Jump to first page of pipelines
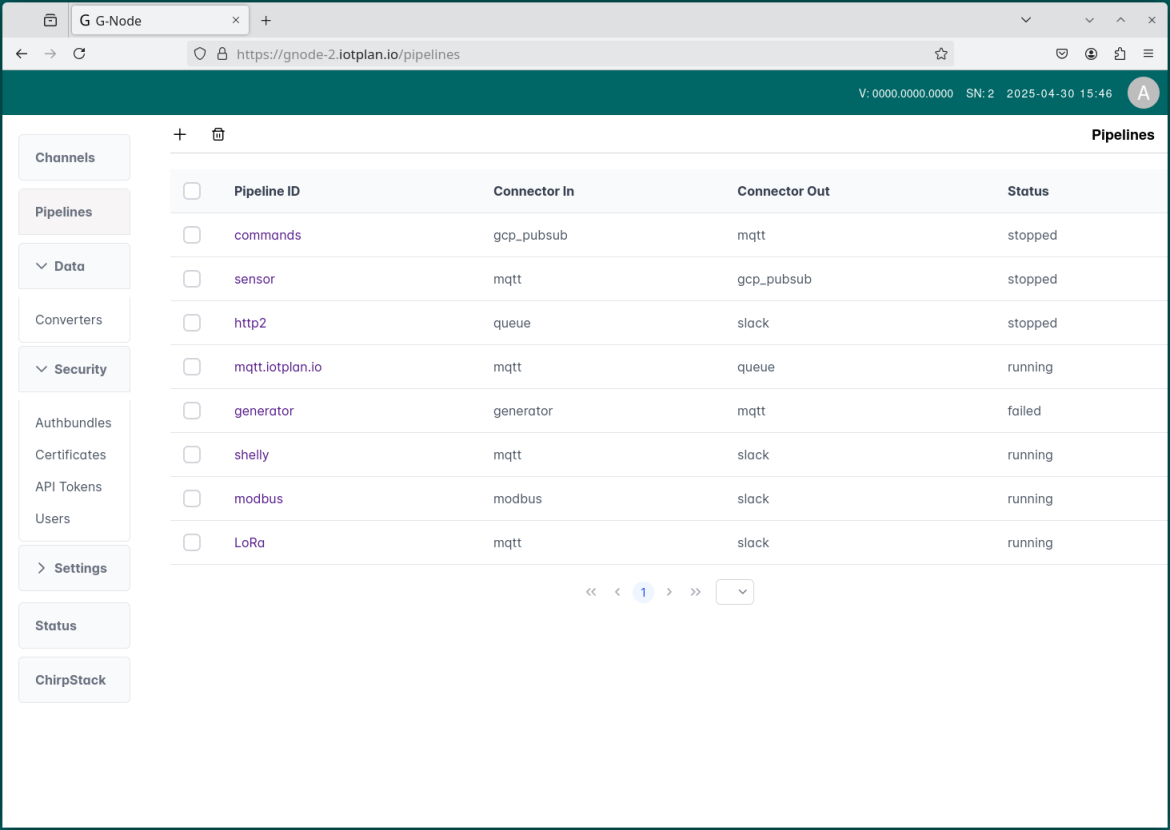 pos(591,592)
